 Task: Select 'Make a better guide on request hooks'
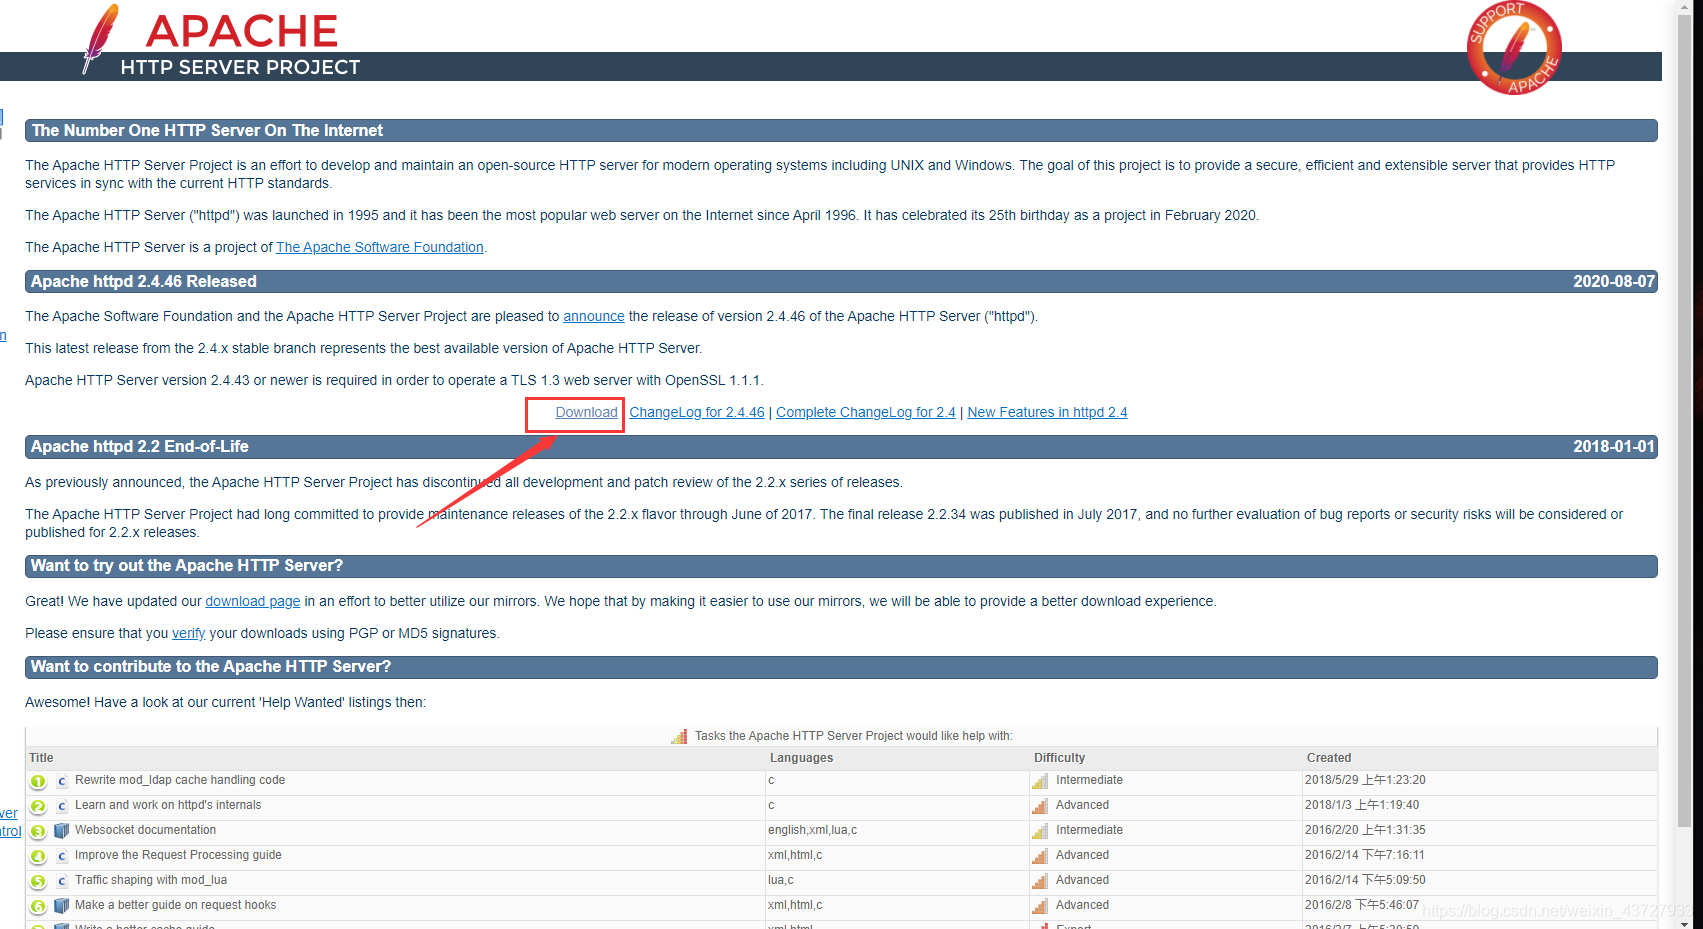coord(175,905)
